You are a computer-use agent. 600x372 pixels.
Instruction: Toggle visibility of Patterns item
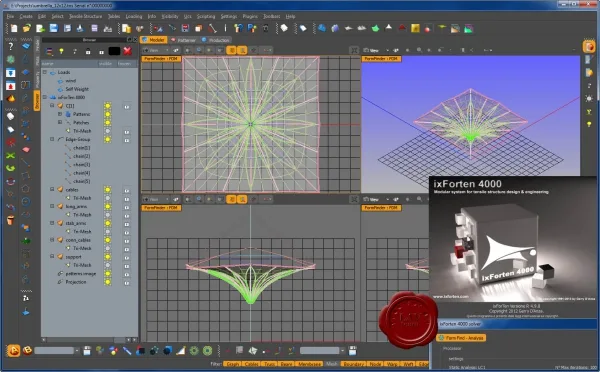pyautogui.click(x=108, y=114)
